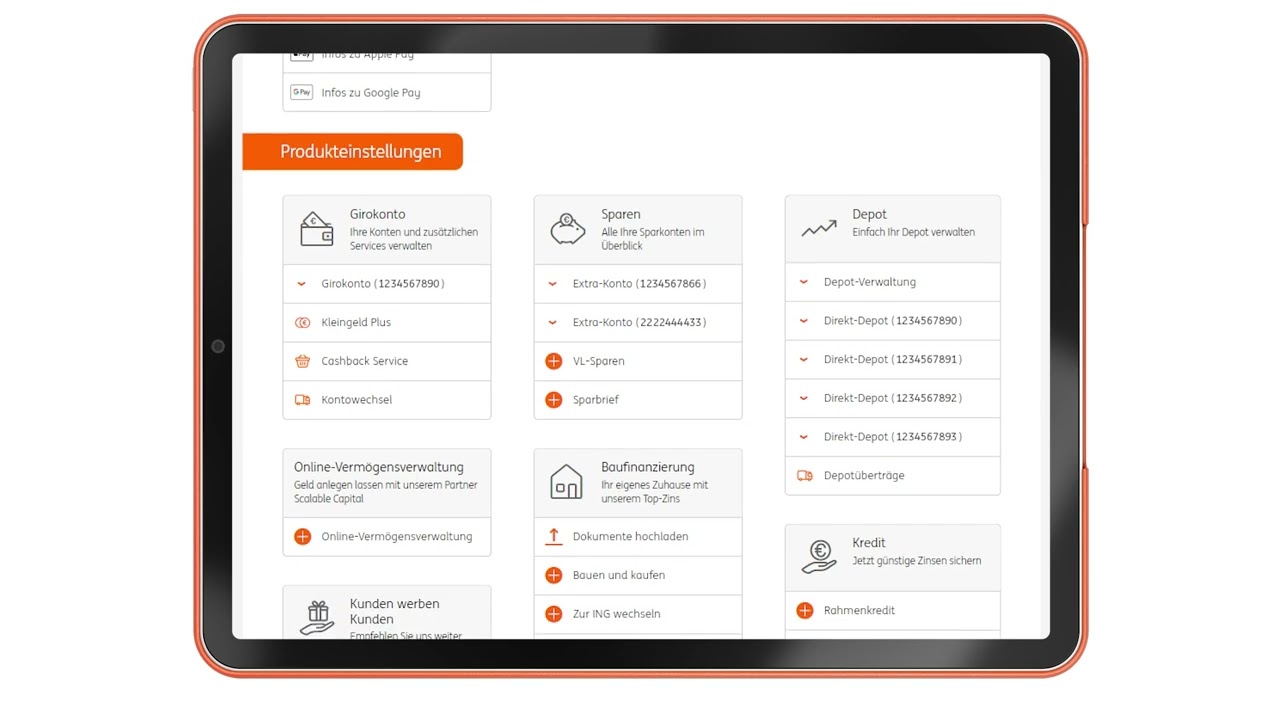The image size is (1280, 720).
Task: Click the Depot card title
Action: tap(870, 214)
